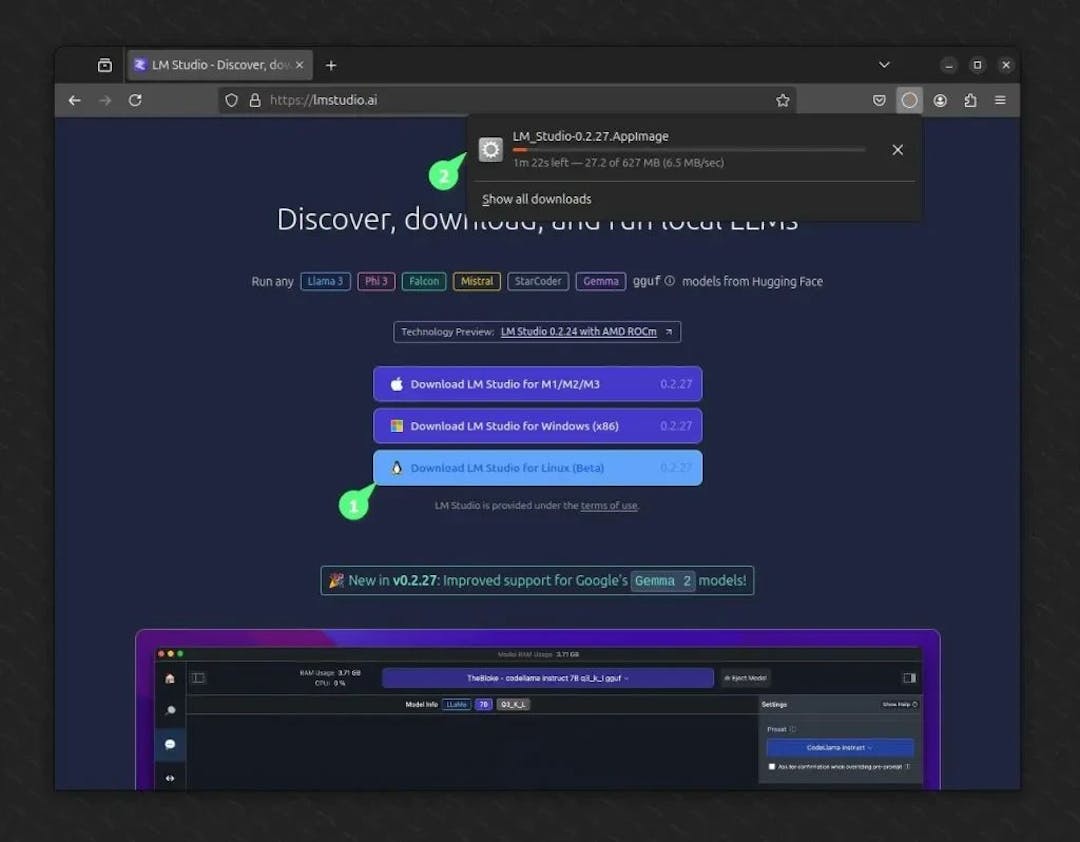Open the Pocket save icon
Screen dimensions: 1080x842
tap(879, 100)
